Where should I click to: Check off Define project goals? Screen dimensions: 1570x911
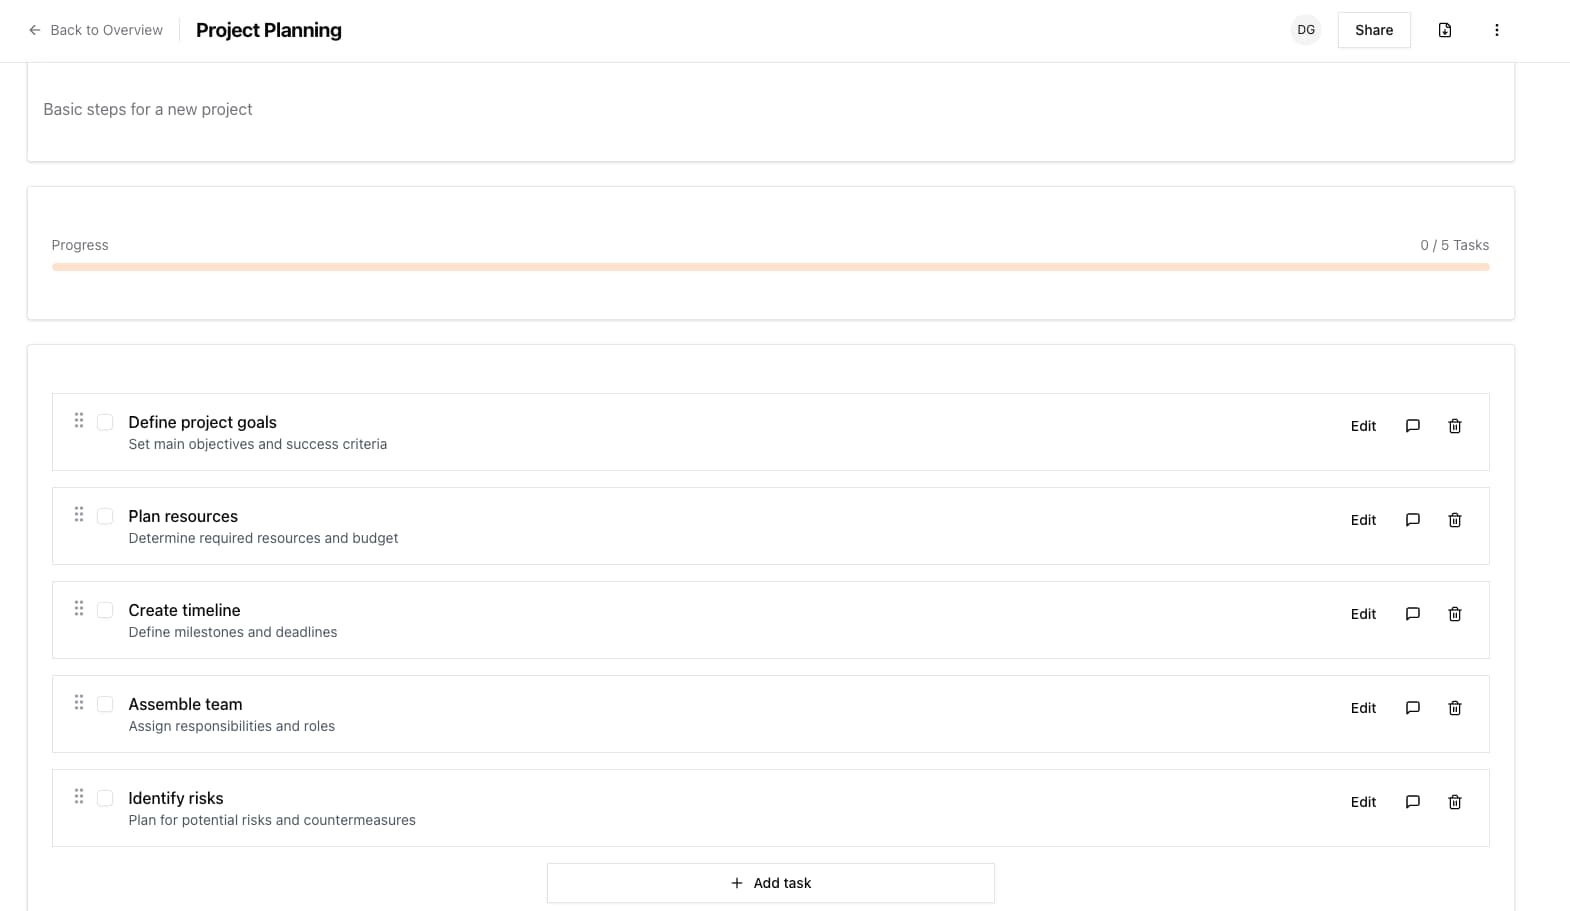105,422
